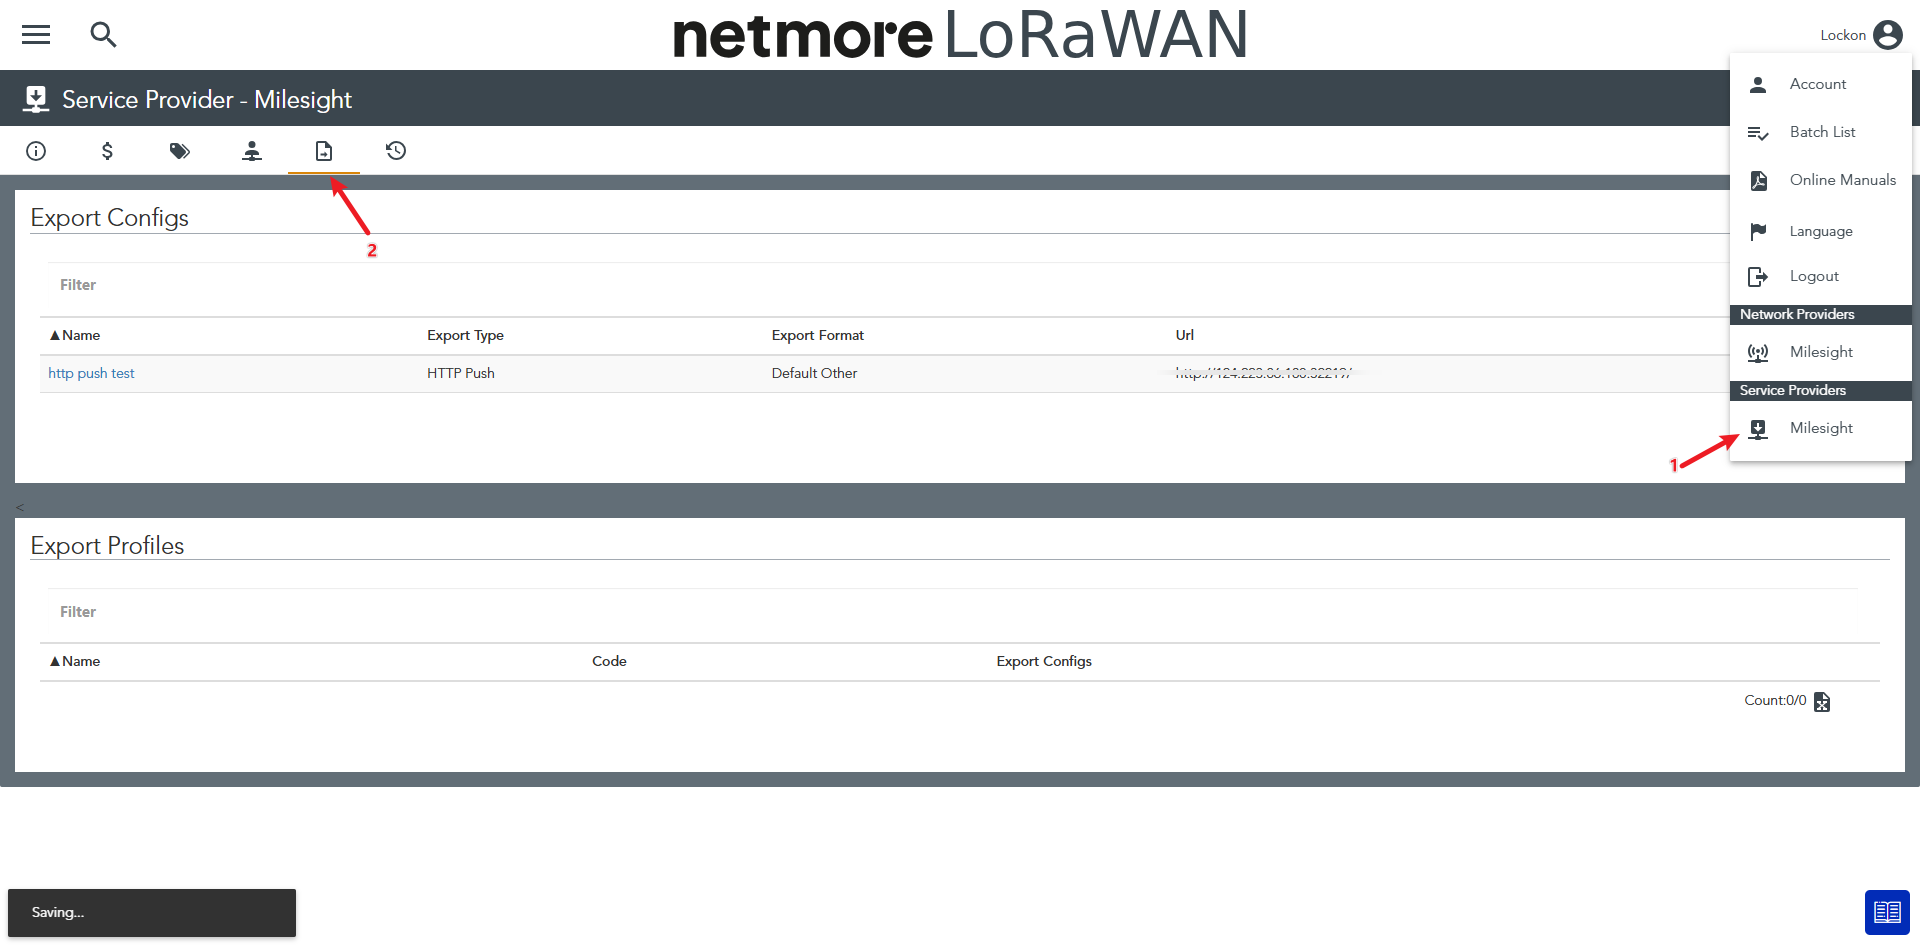The width and height of the screenshot is (1920, 945).
Task: Open the Lockon user profile icon
Action: 1887,35
